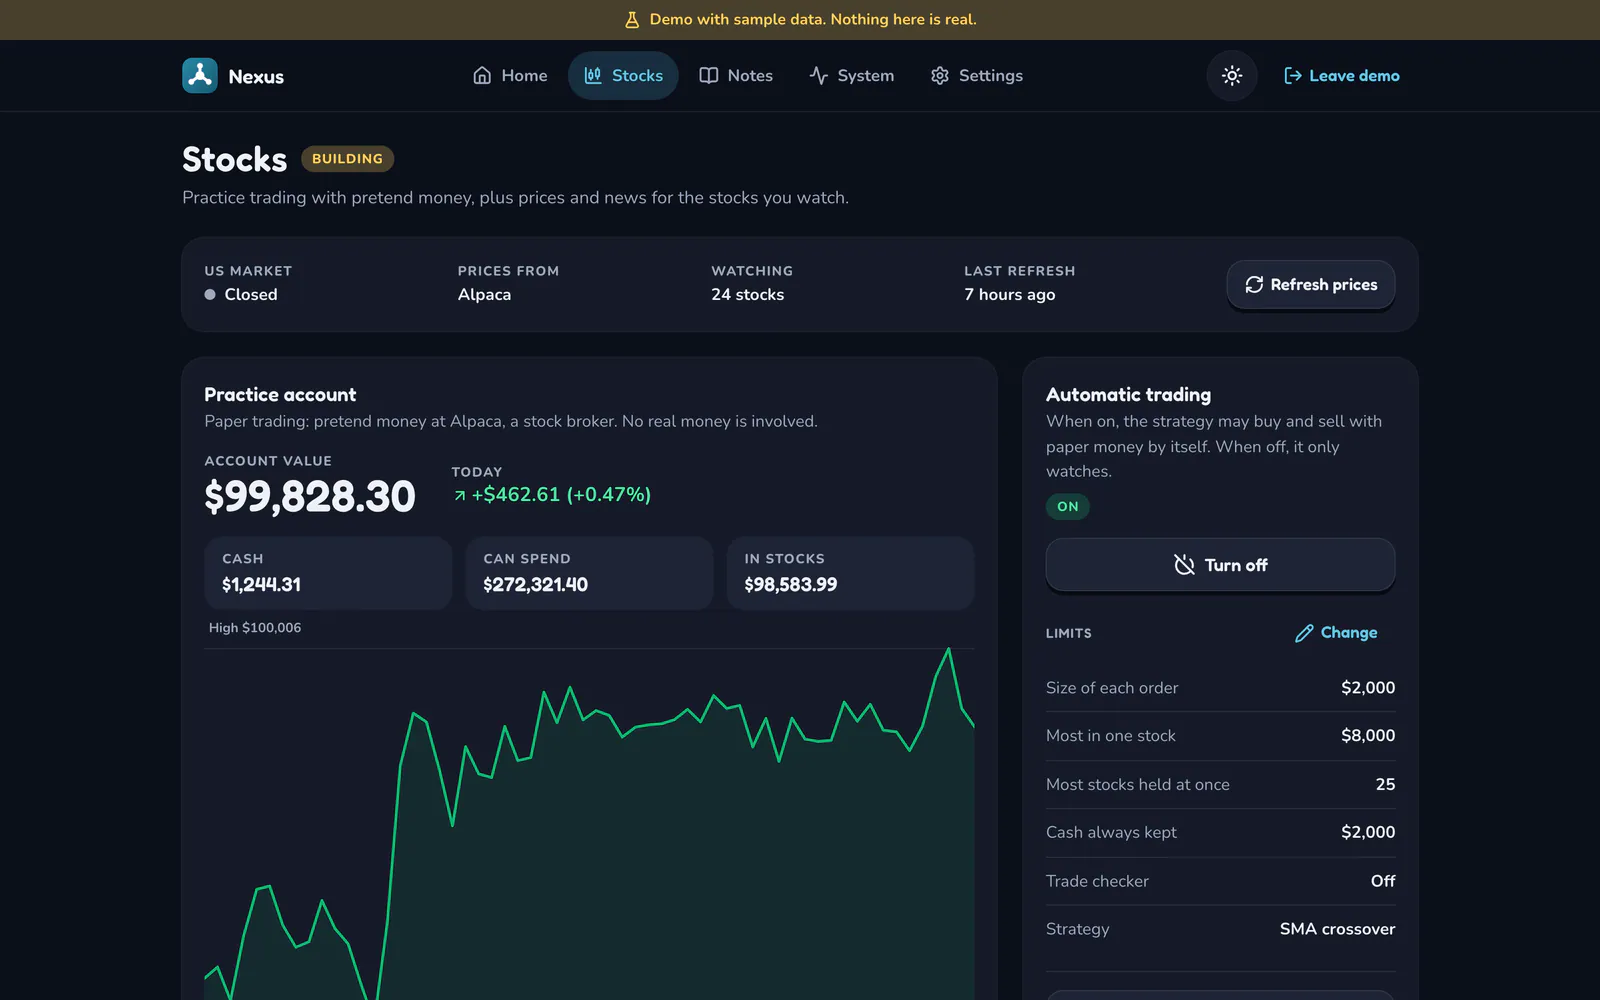This screenshot has width=1600, height=1000.
Task: Click the Can Spend $272,321.40 card
Action: click(589, 573)
